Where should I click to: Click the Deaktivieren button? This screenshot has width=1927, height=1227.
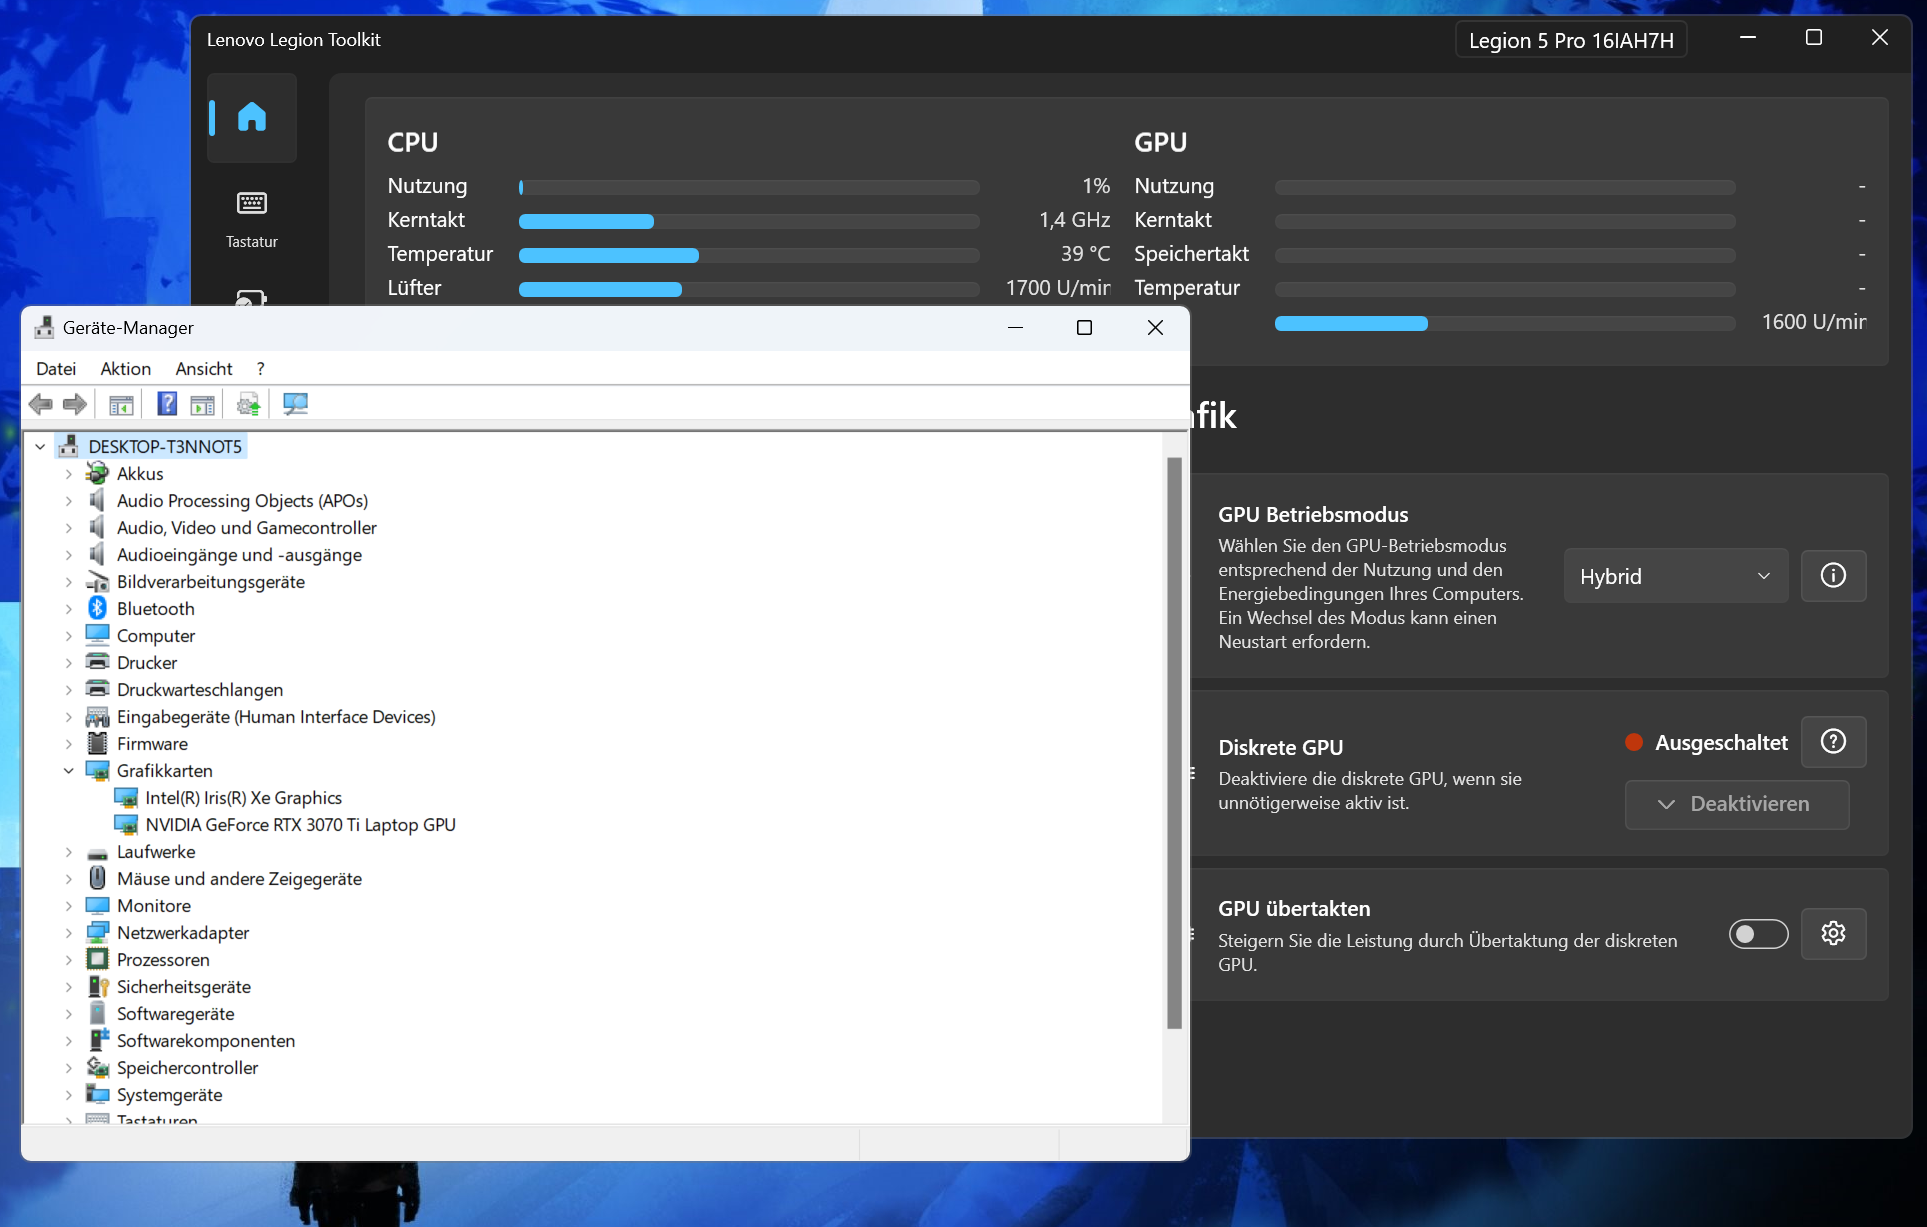click(1736, 804)
